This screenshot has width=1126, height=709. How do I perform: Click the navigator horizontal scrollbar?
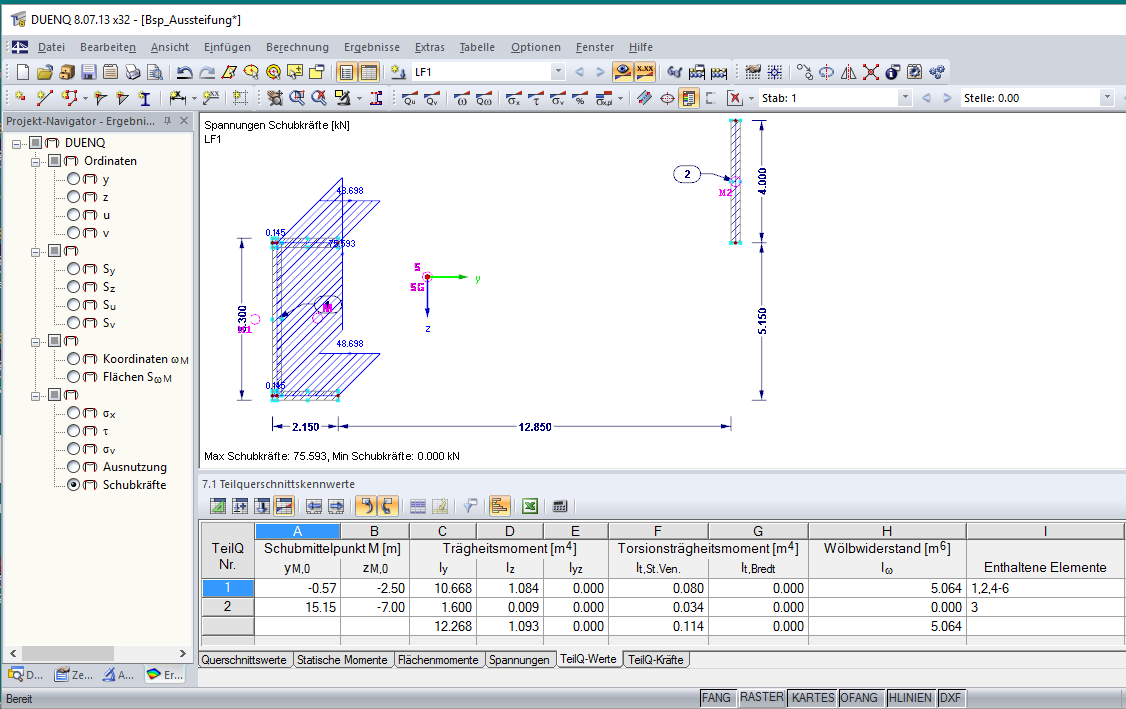click(x=98, y=653)
